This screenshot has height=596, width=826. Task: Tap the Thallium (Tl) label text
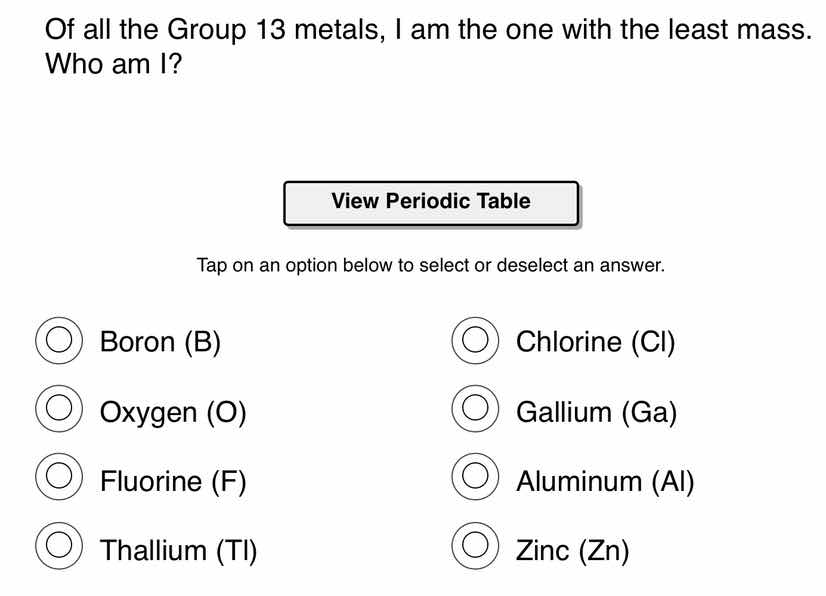tap(178, 547)
